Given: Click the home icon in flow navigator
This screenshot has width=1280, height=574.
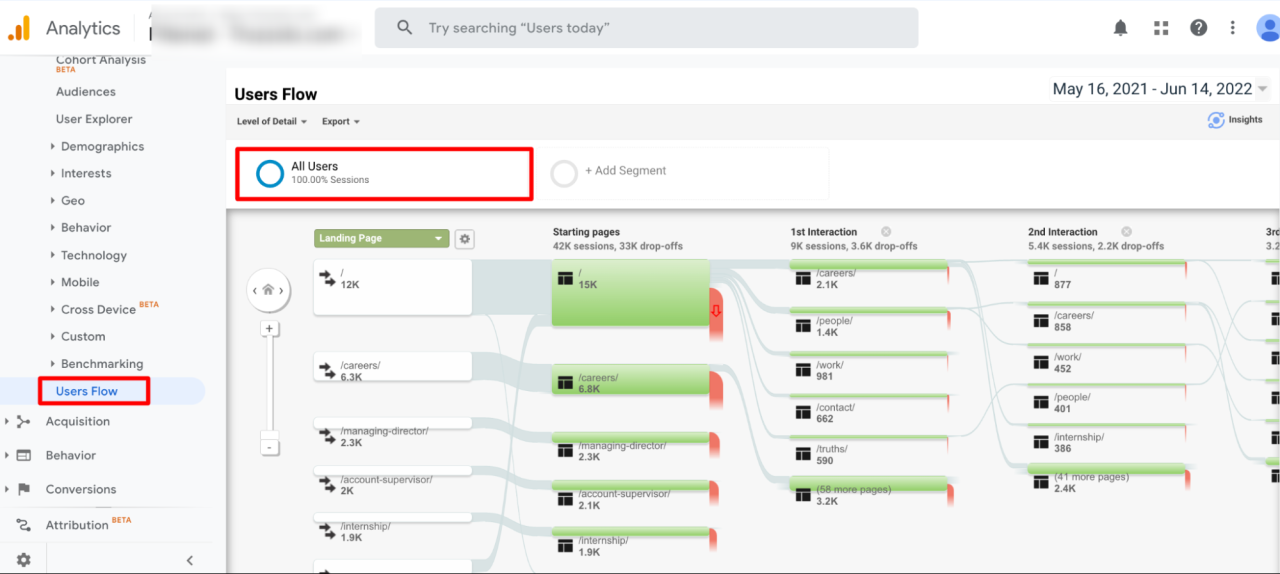Looking at the screenshot, I should pyautogui.click(x=268, y=290).
